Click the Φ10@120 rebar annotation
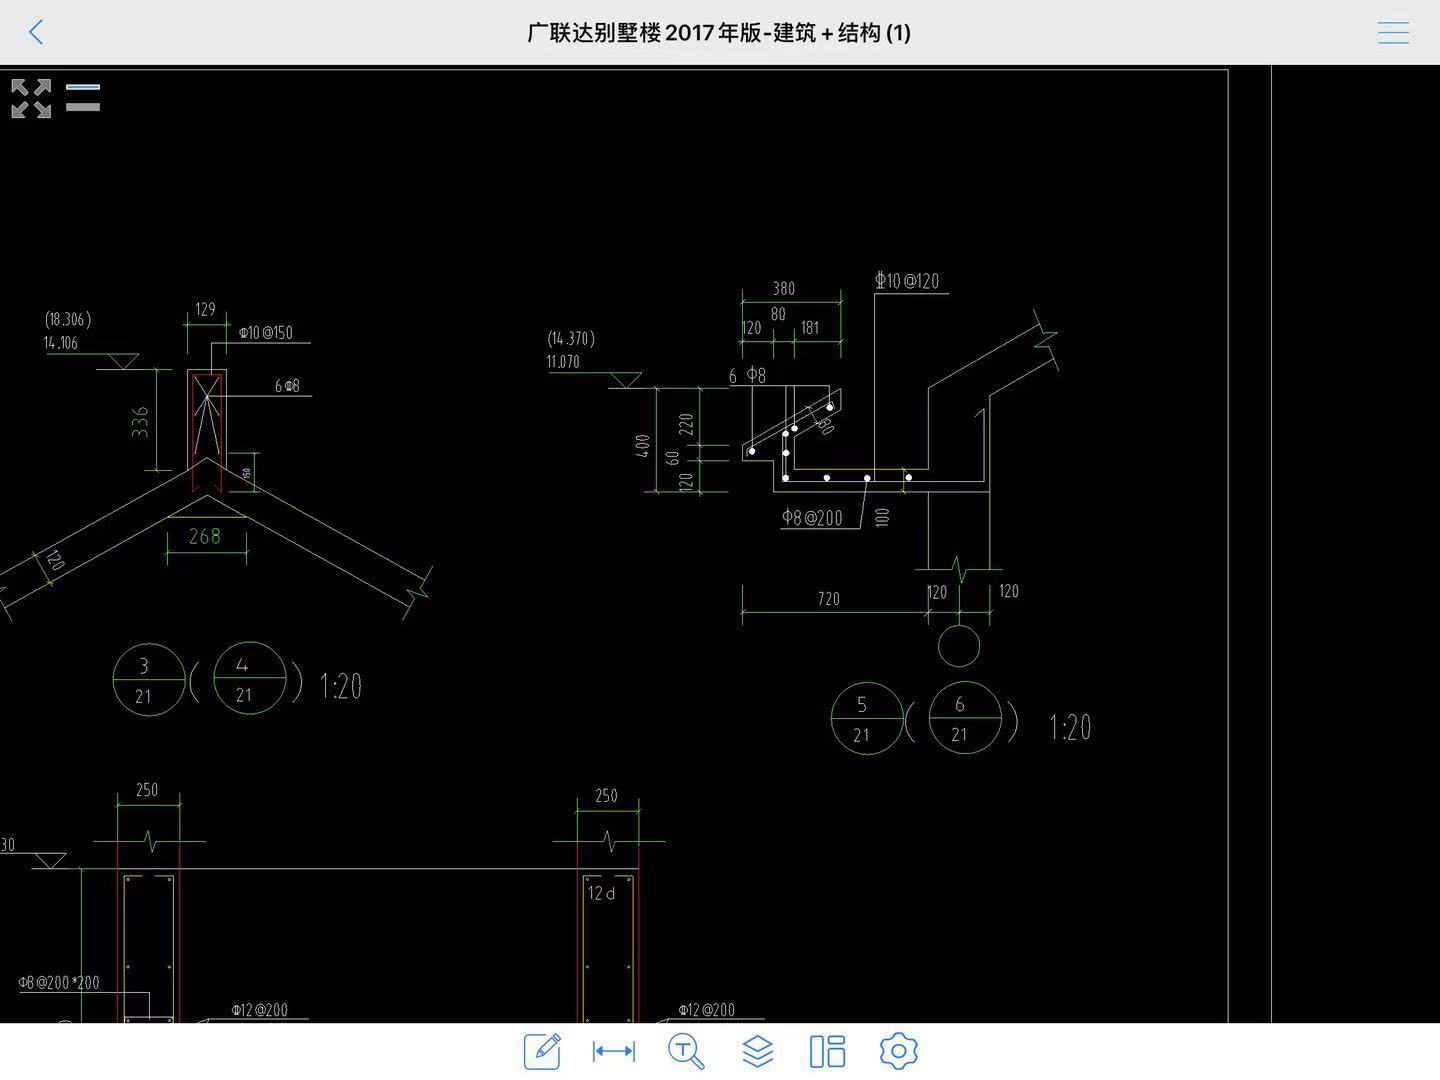Viewport: 1440px width, 1080px height. pyautogui.click(x=908, y=281)
